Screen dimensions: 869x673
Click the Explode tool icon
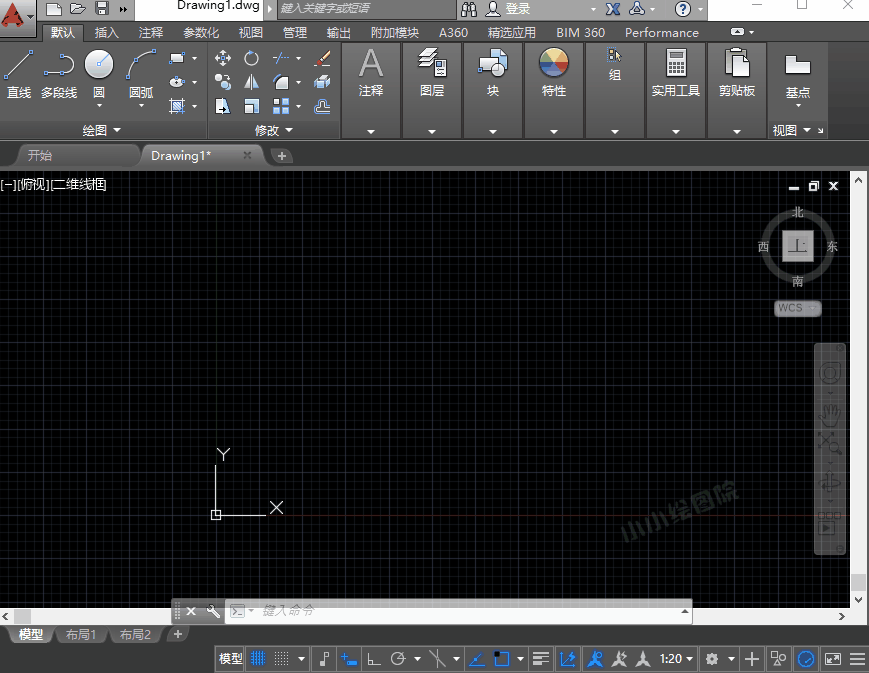coord(322,82)
